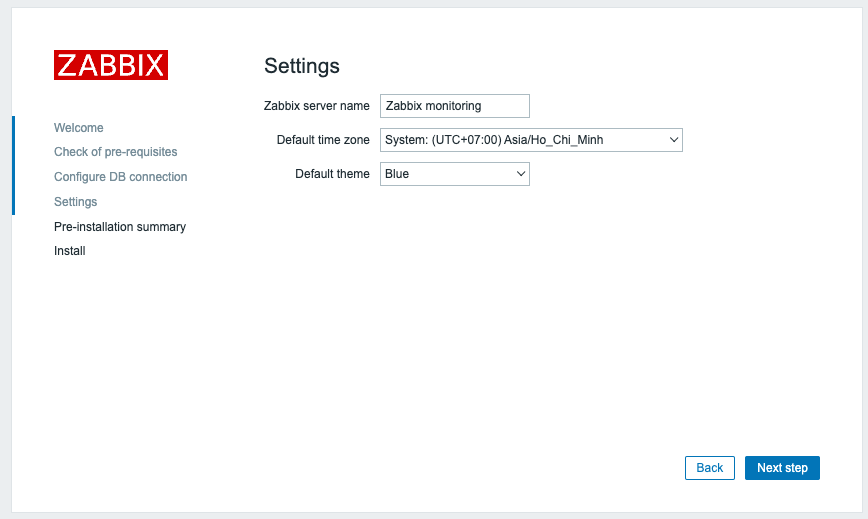Go to the Welcome step
The height and width of the screenshot is (519, 868).
[x=79, y=128]
